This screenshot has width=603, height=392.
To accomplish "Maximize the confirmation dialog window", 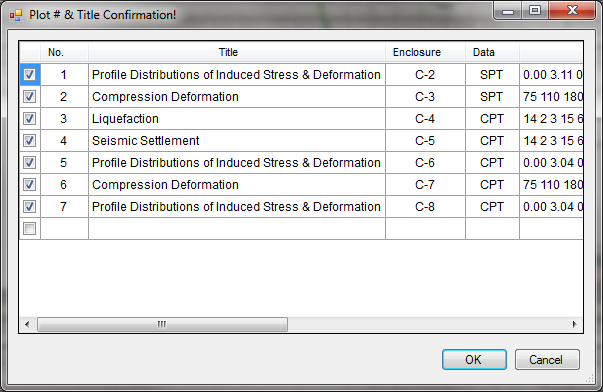I will click(x=535, y=10).
